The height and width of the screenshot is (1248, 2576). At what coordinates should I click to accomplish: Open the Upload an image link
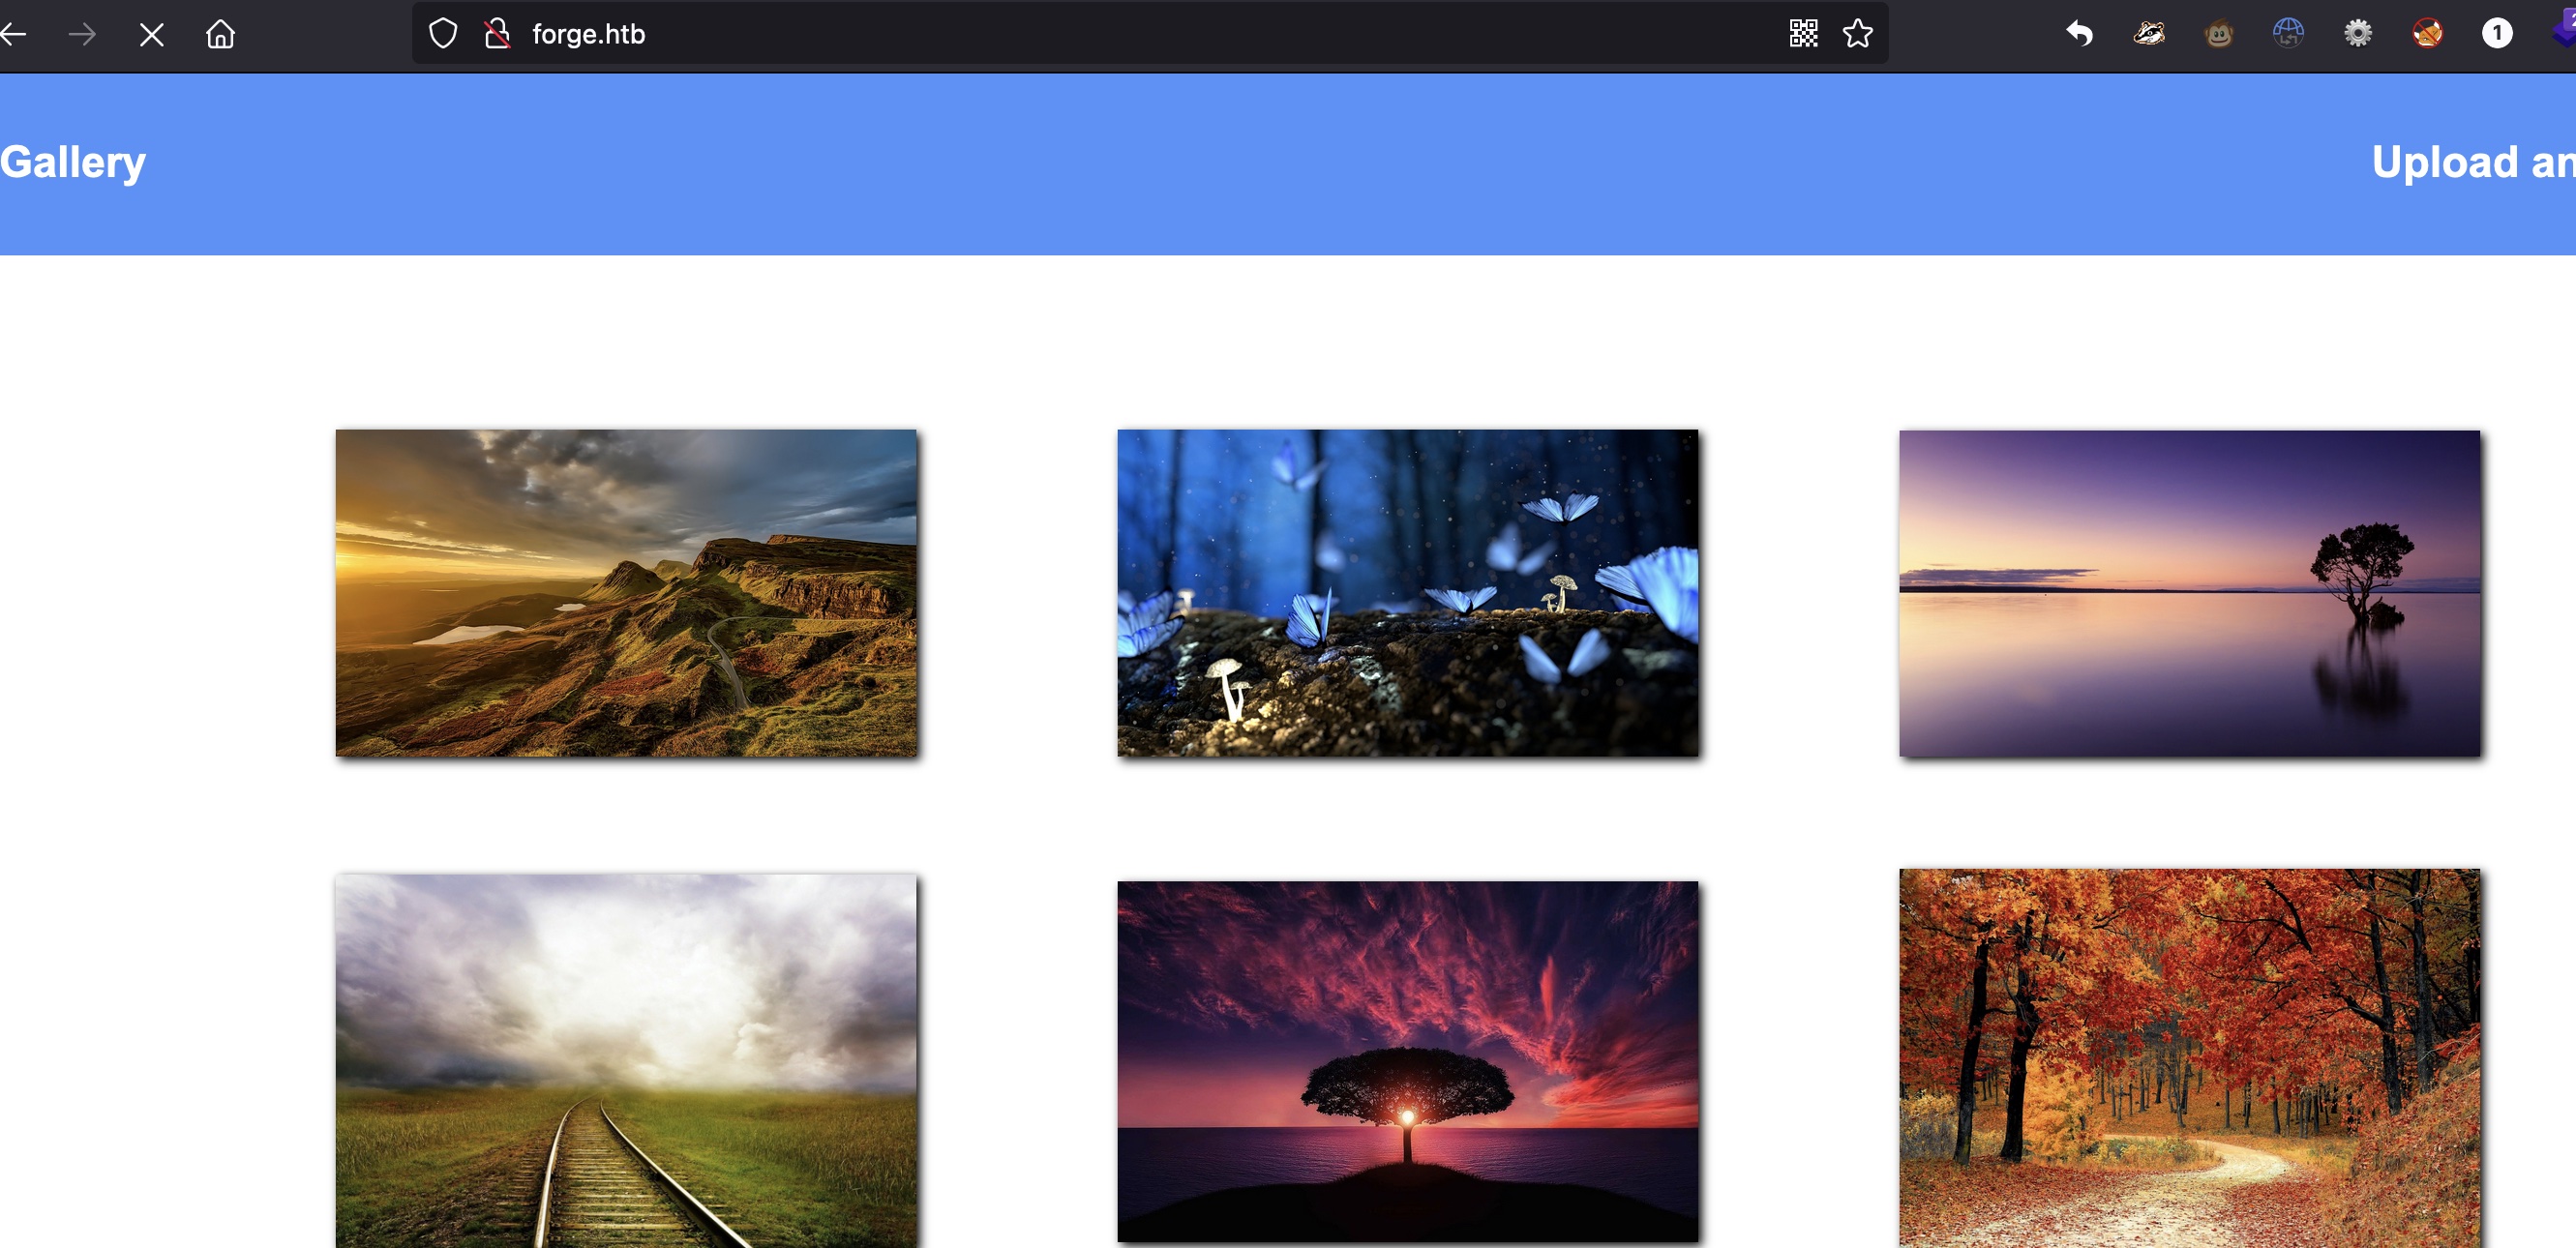click(2470, 162)
